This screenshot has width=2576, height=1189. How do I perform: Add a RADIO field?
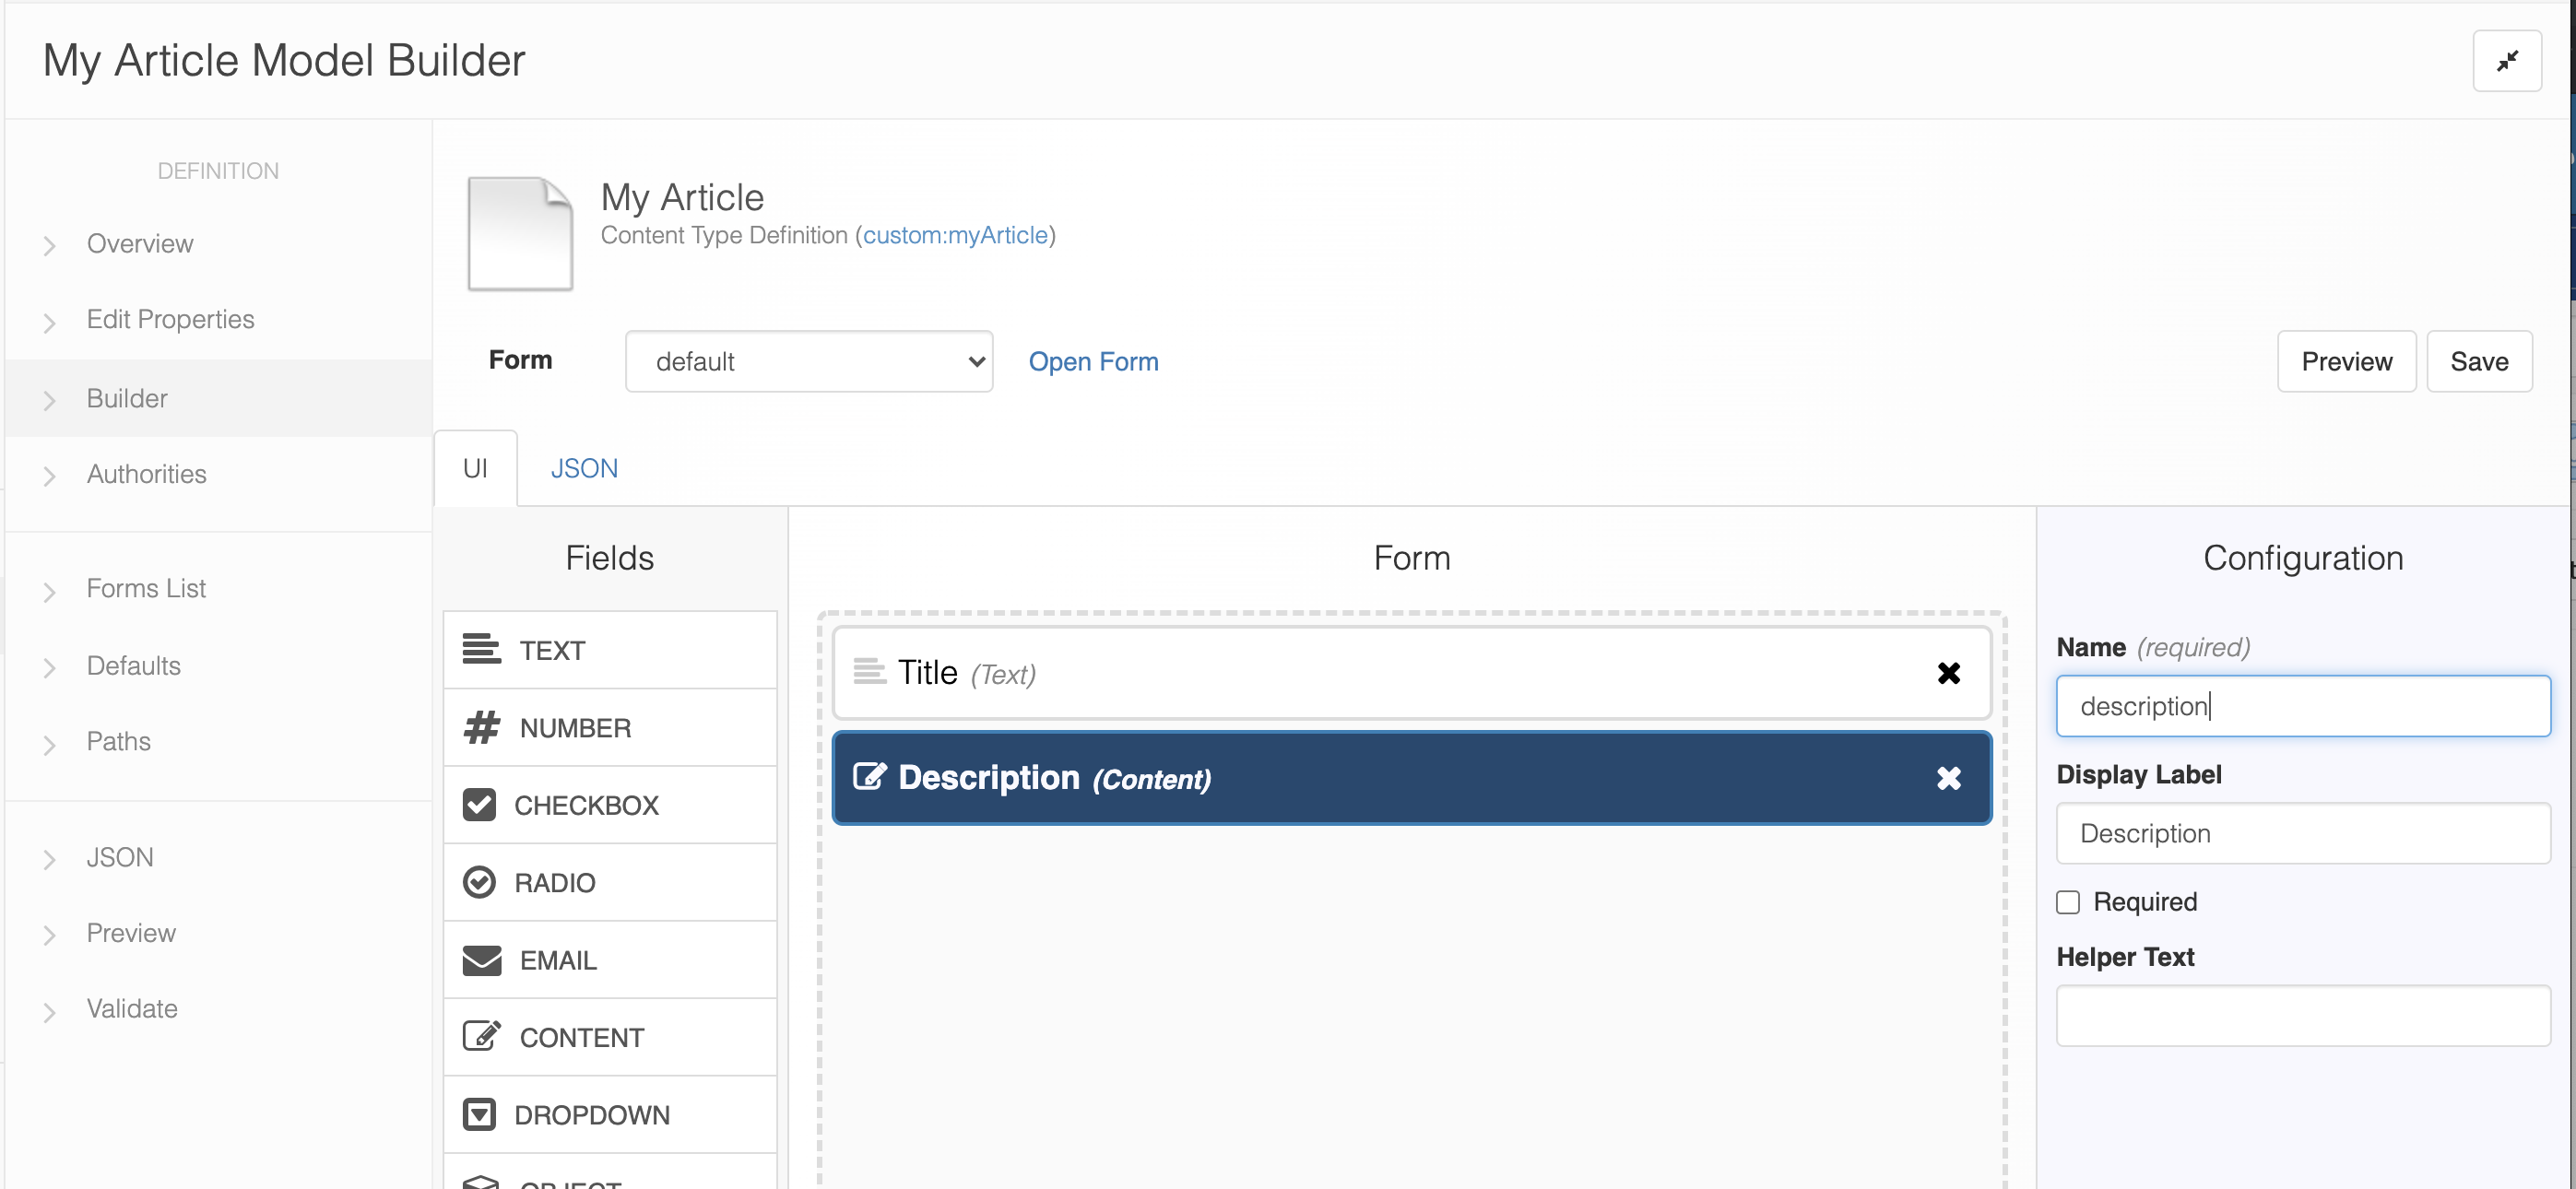(610, 882)
